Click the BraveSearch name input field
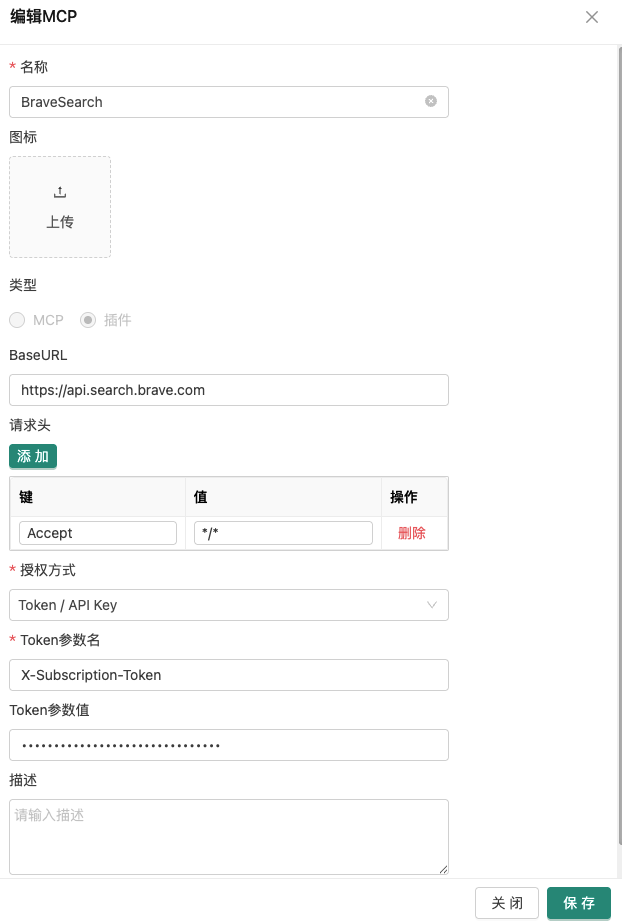 tap(215, 102)
